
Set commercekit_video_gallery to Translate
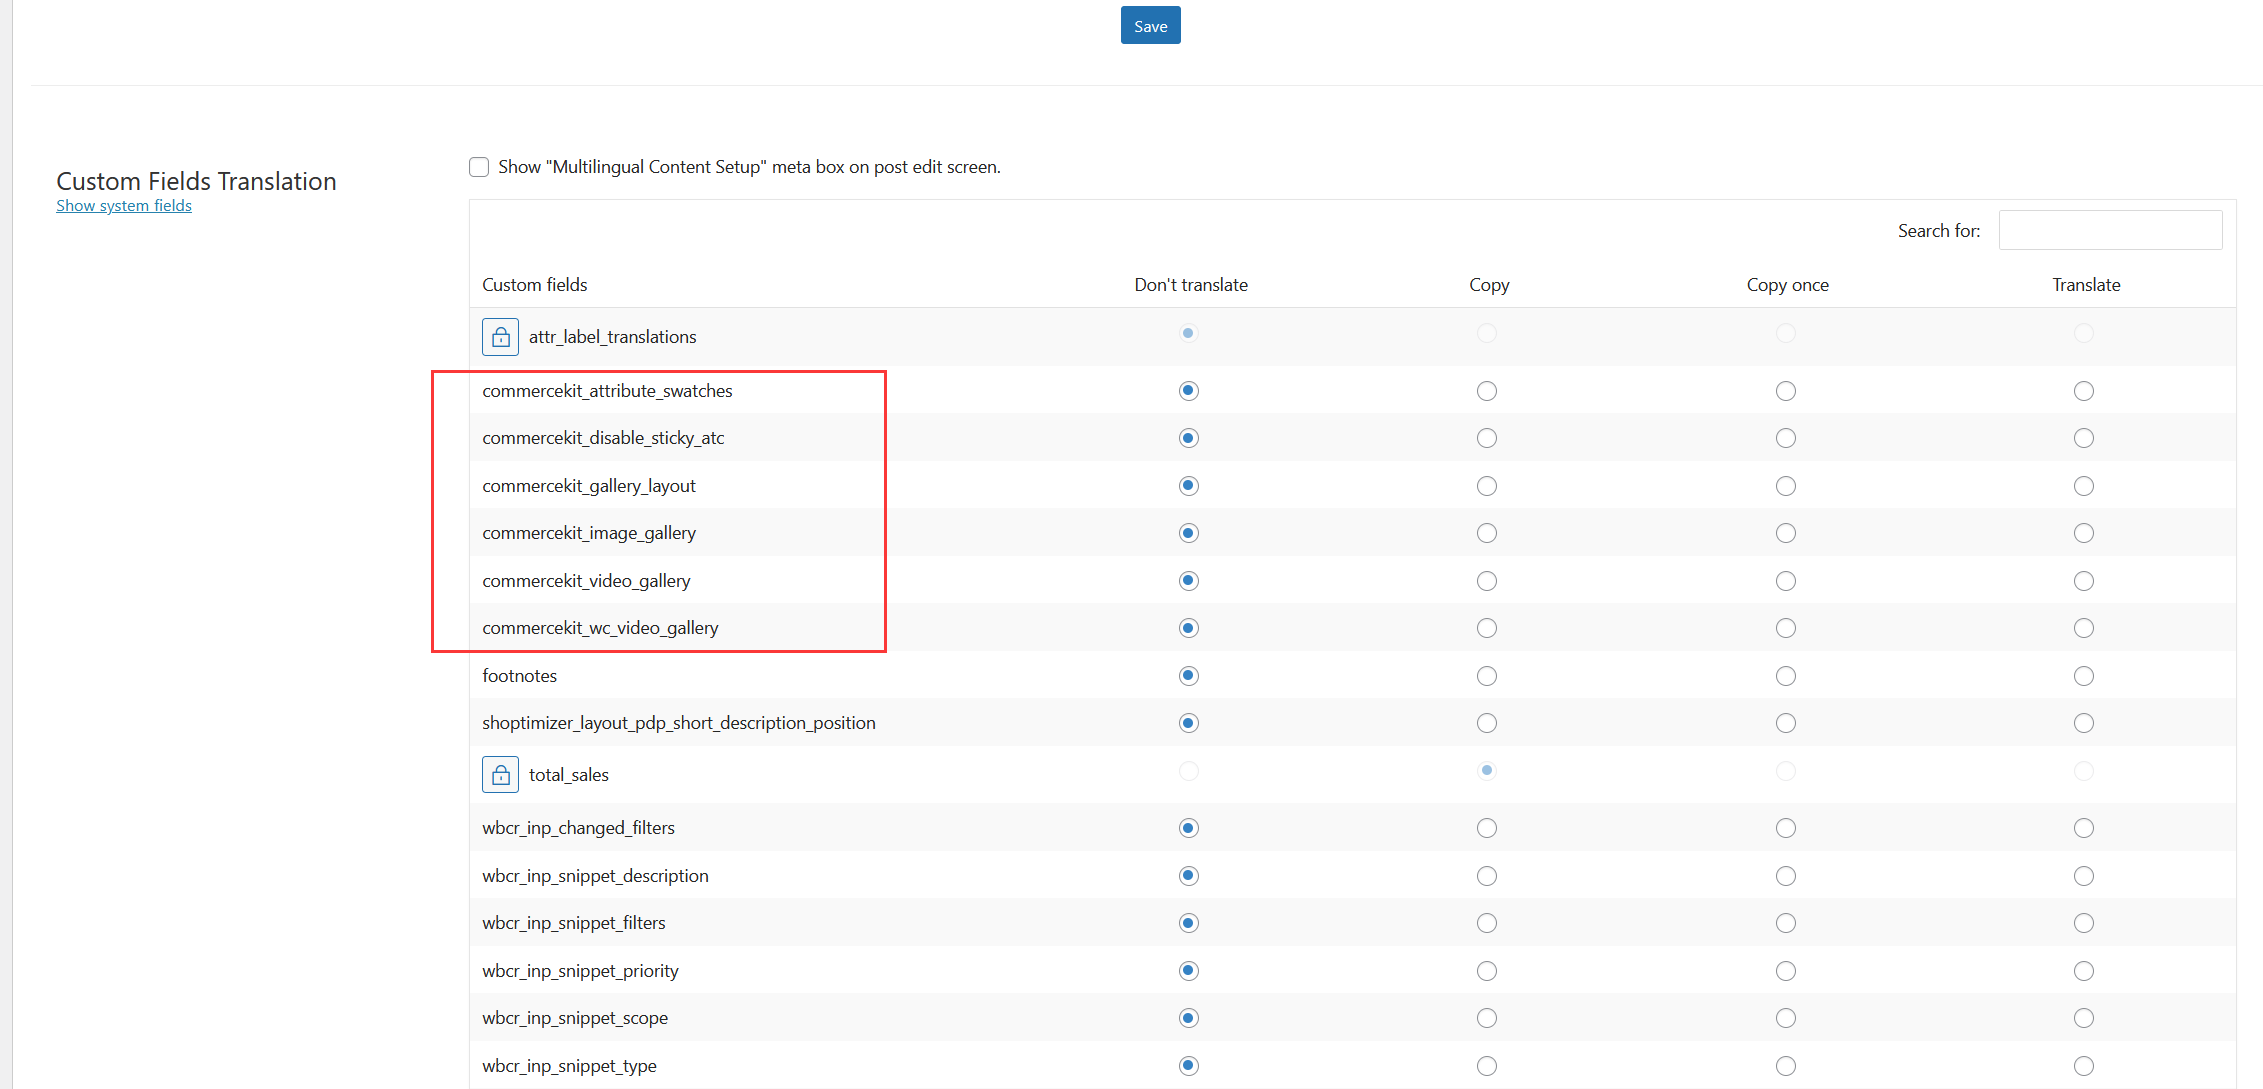point(2084,581)
